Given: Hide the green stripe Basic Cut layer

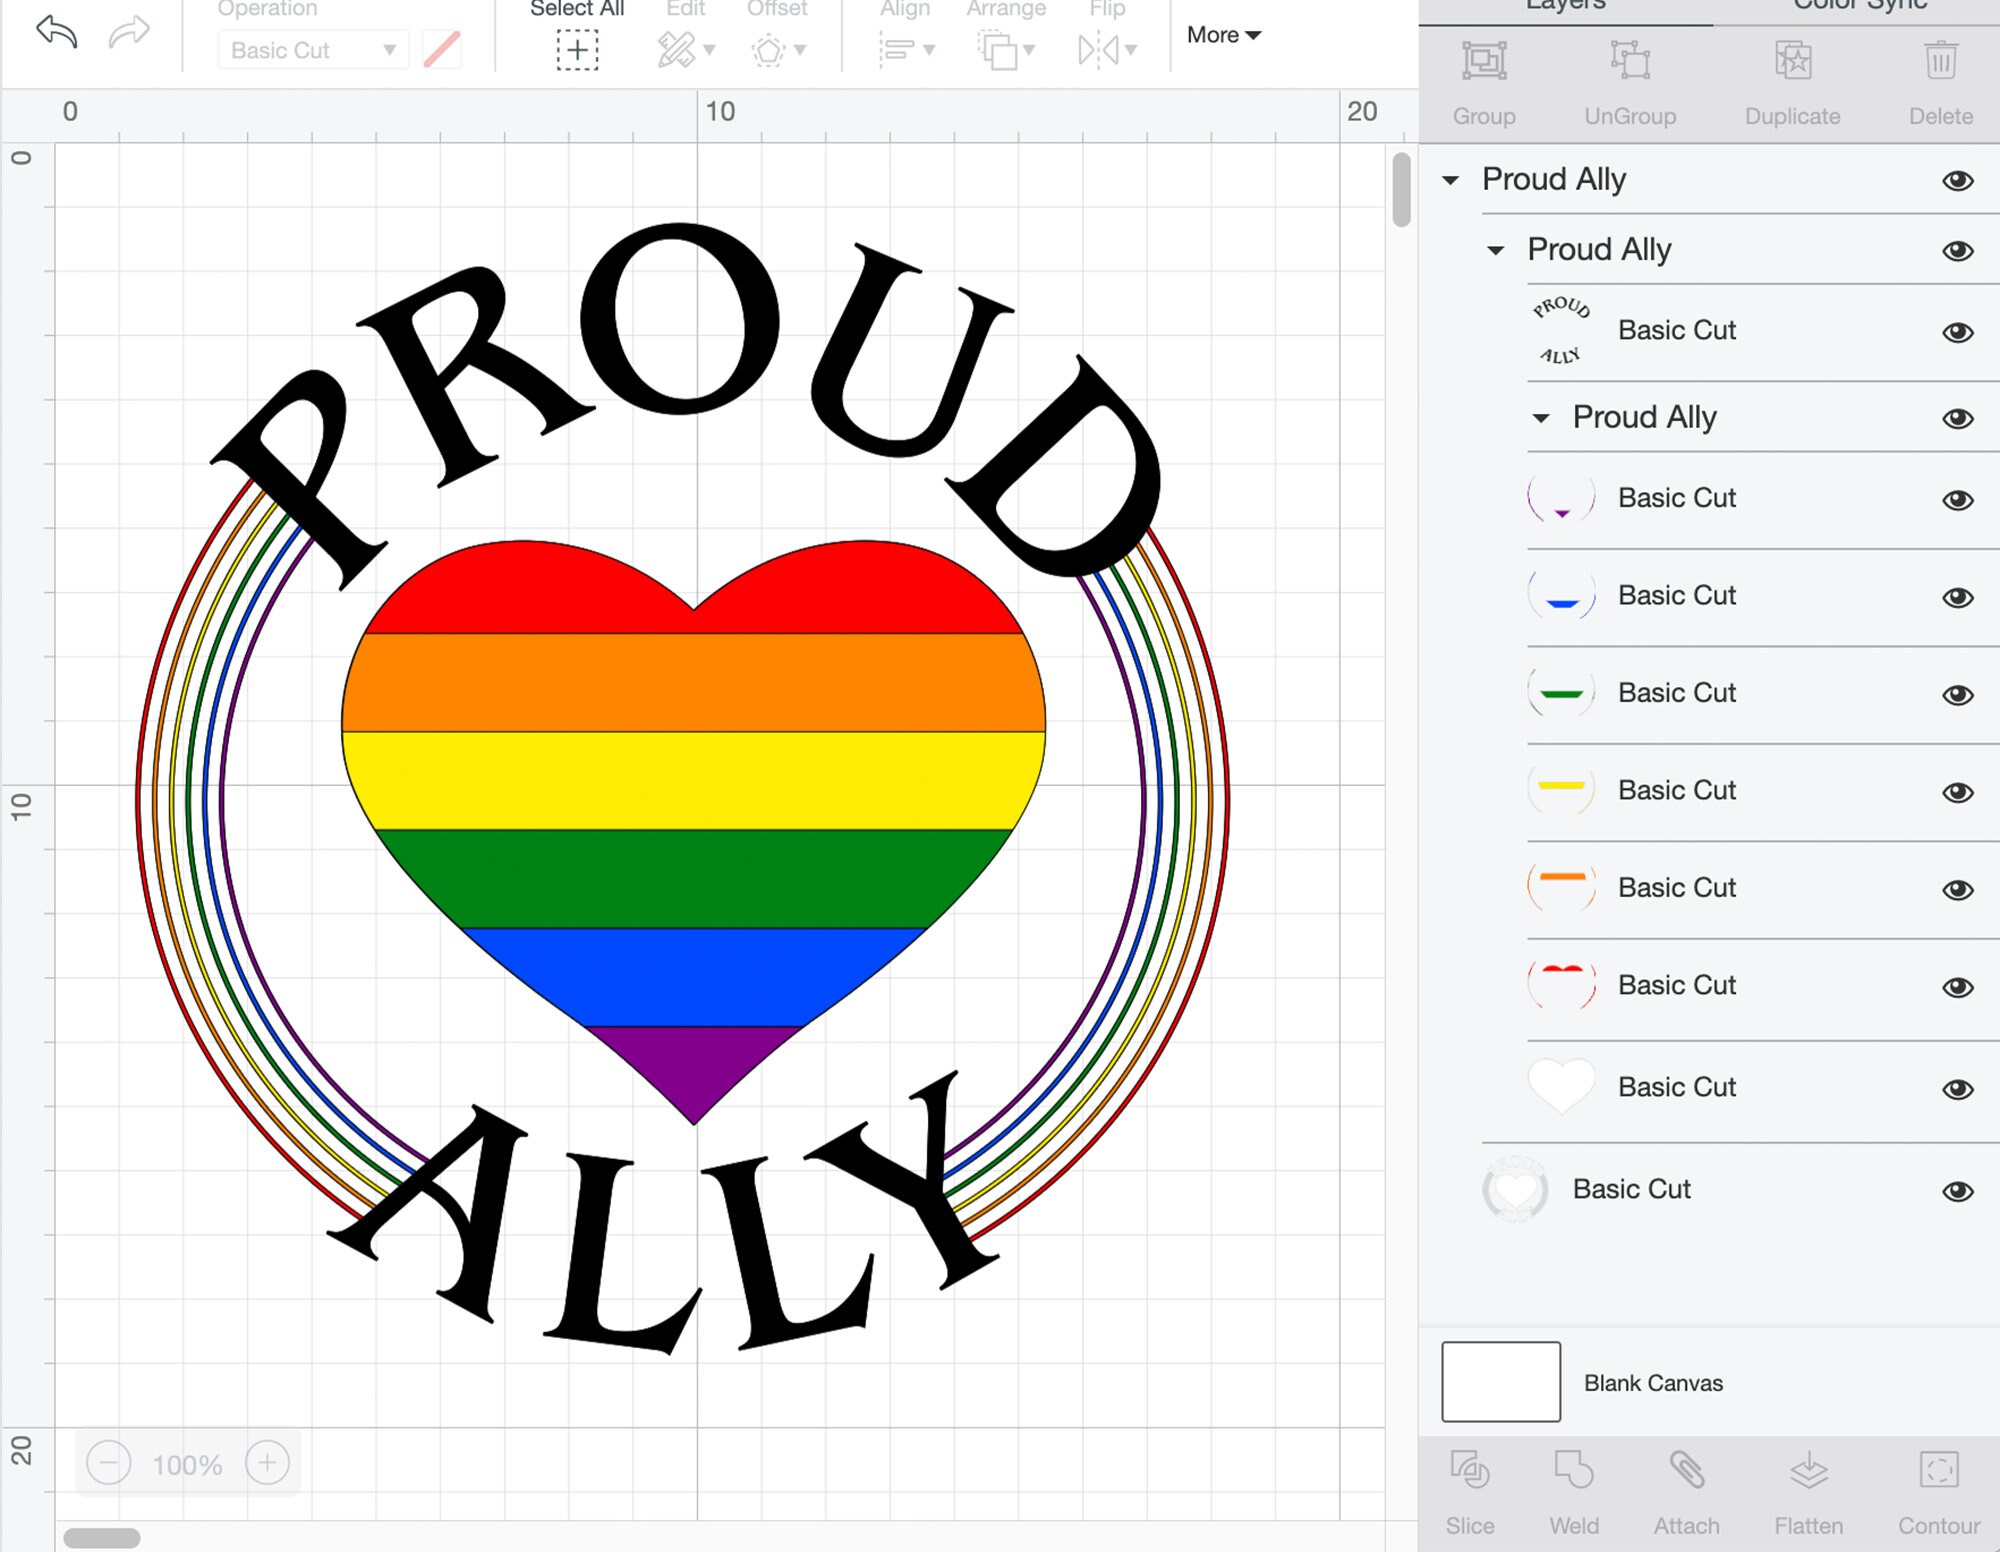Looking at the screenshot, I should (x=1957, y=695).
